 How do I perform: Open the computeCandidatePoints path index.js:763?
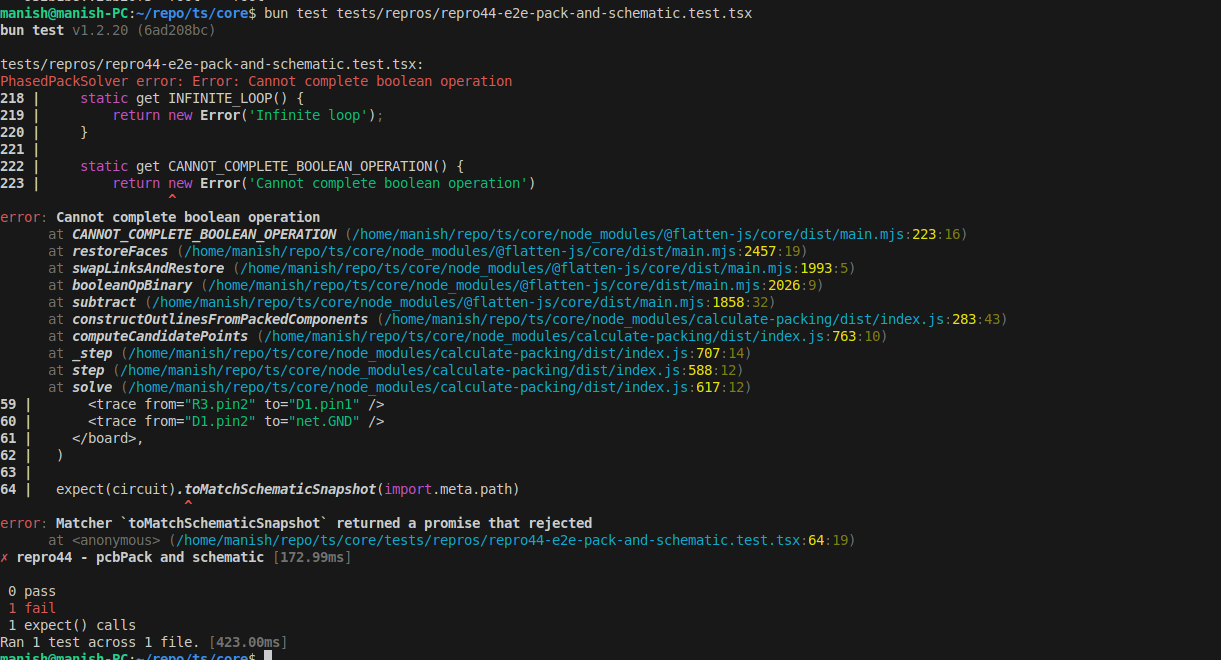coord(572,336)
